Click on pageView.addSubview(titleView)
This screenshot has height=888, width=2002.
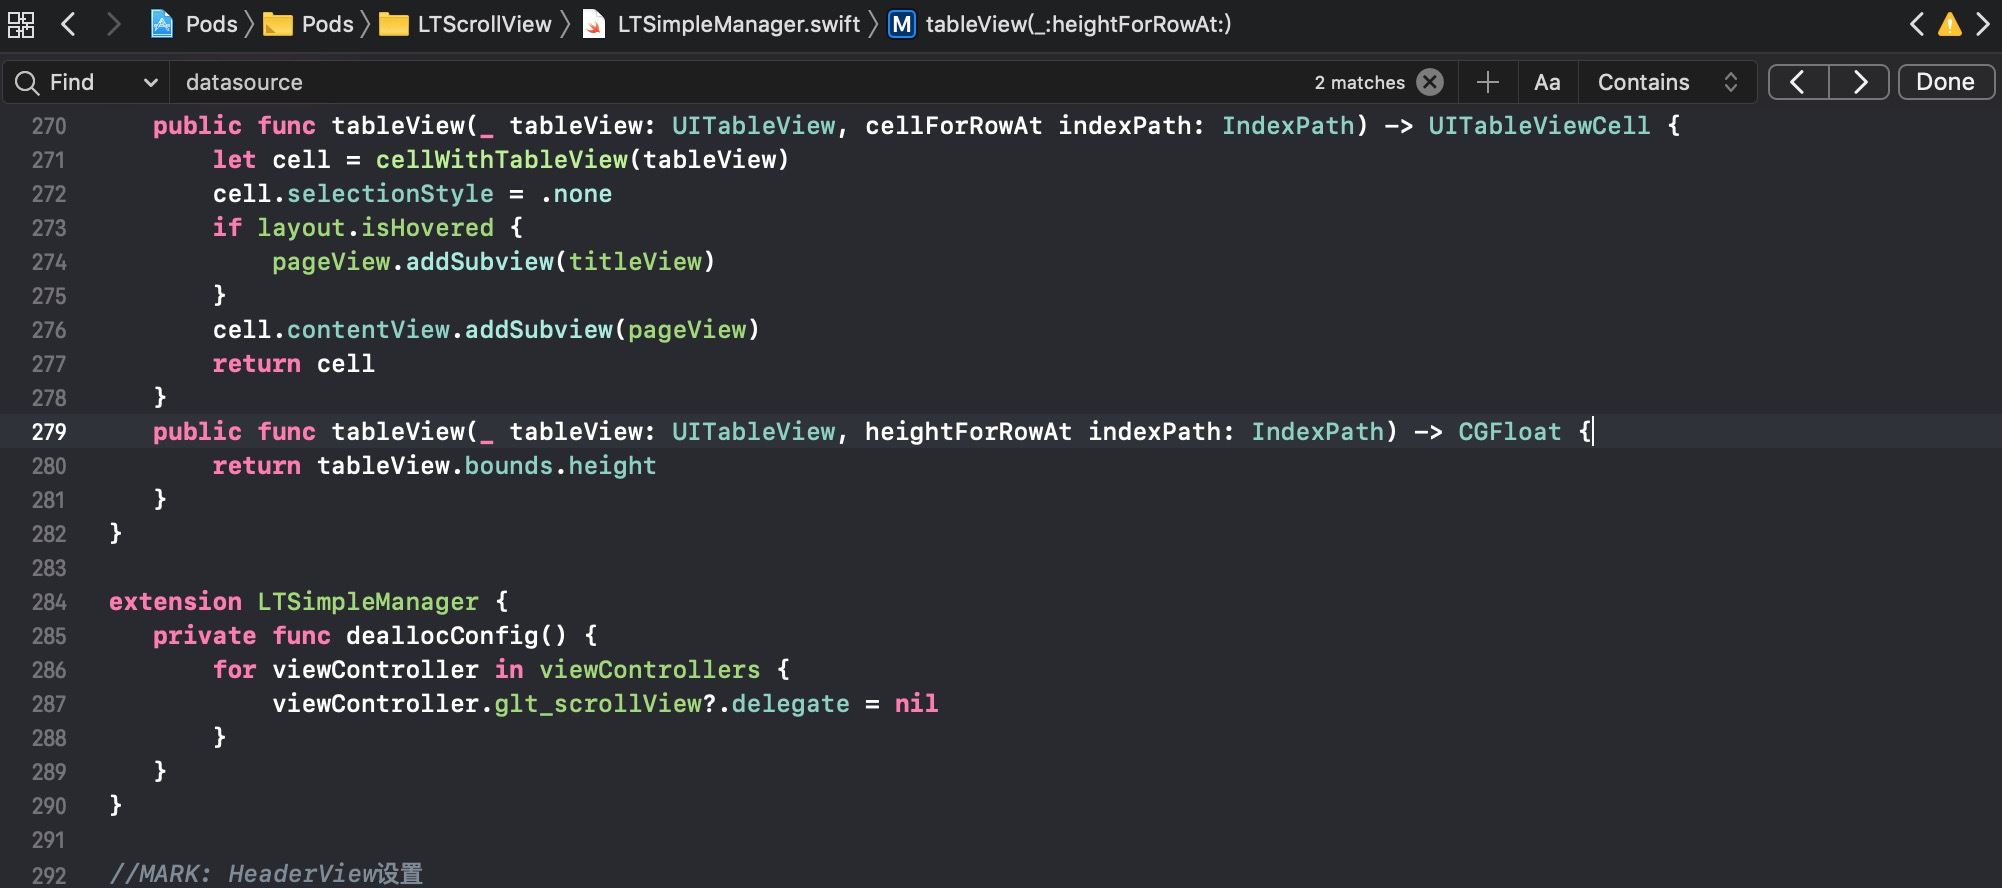coord(493,262)
